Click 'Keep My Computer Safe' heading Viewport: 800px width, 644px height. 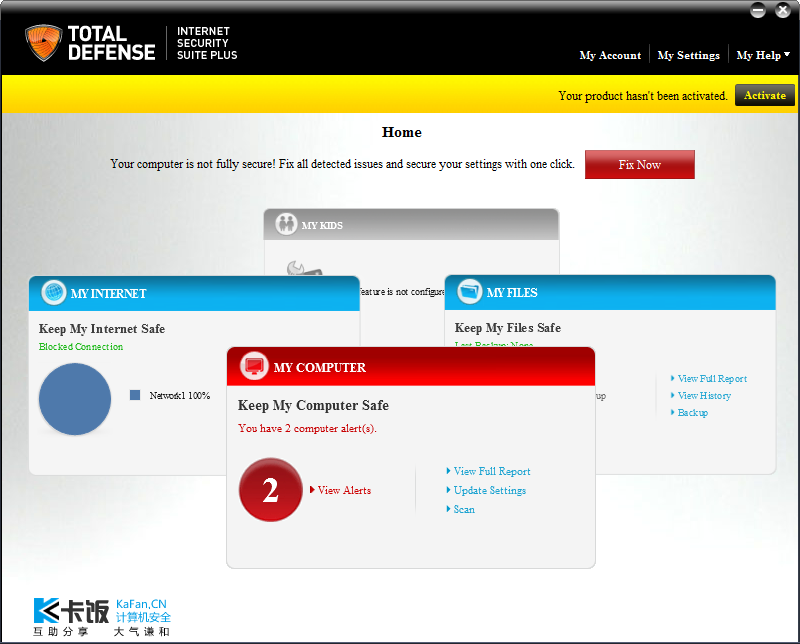313,405
